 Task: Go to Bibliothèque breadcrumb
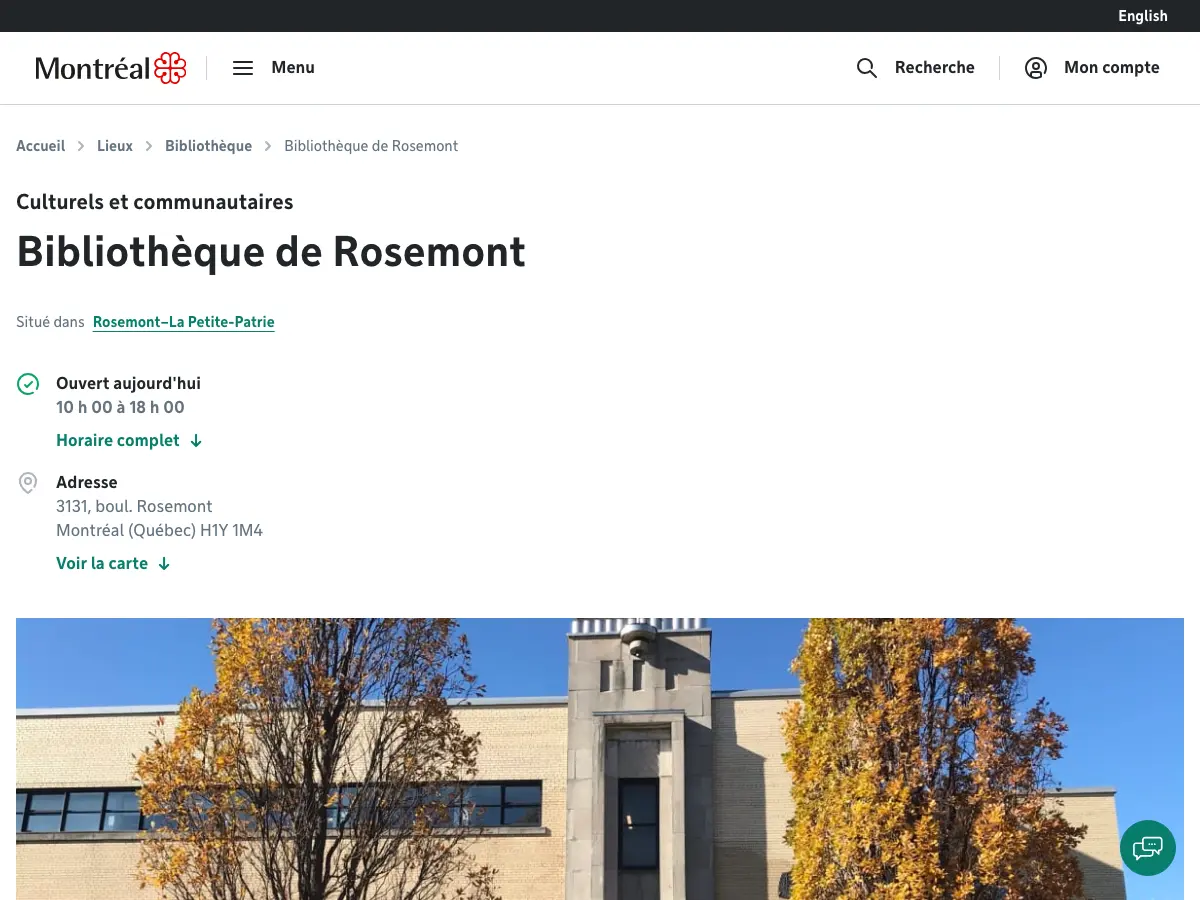point(208,146)
